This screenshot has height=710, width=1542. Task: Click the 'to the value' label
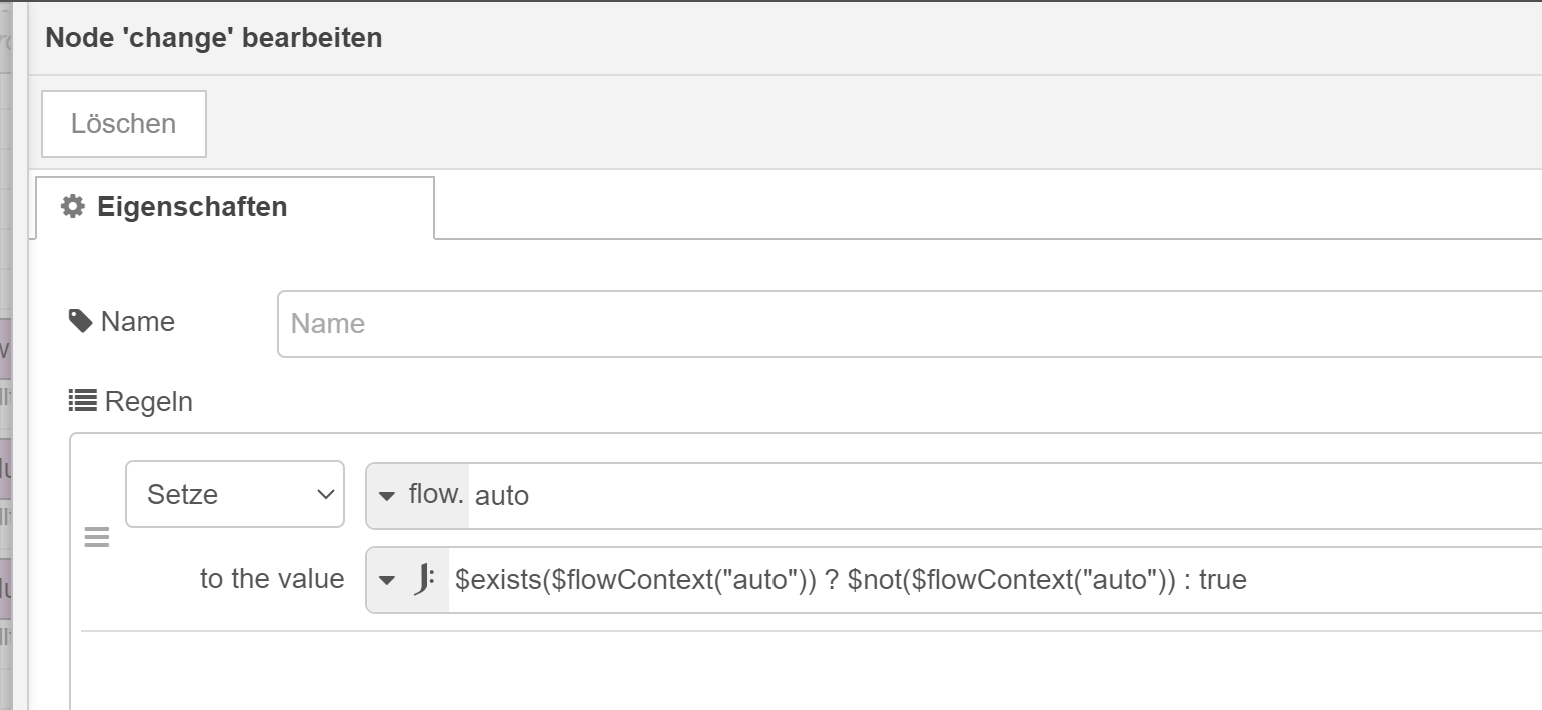pos(272,579)
